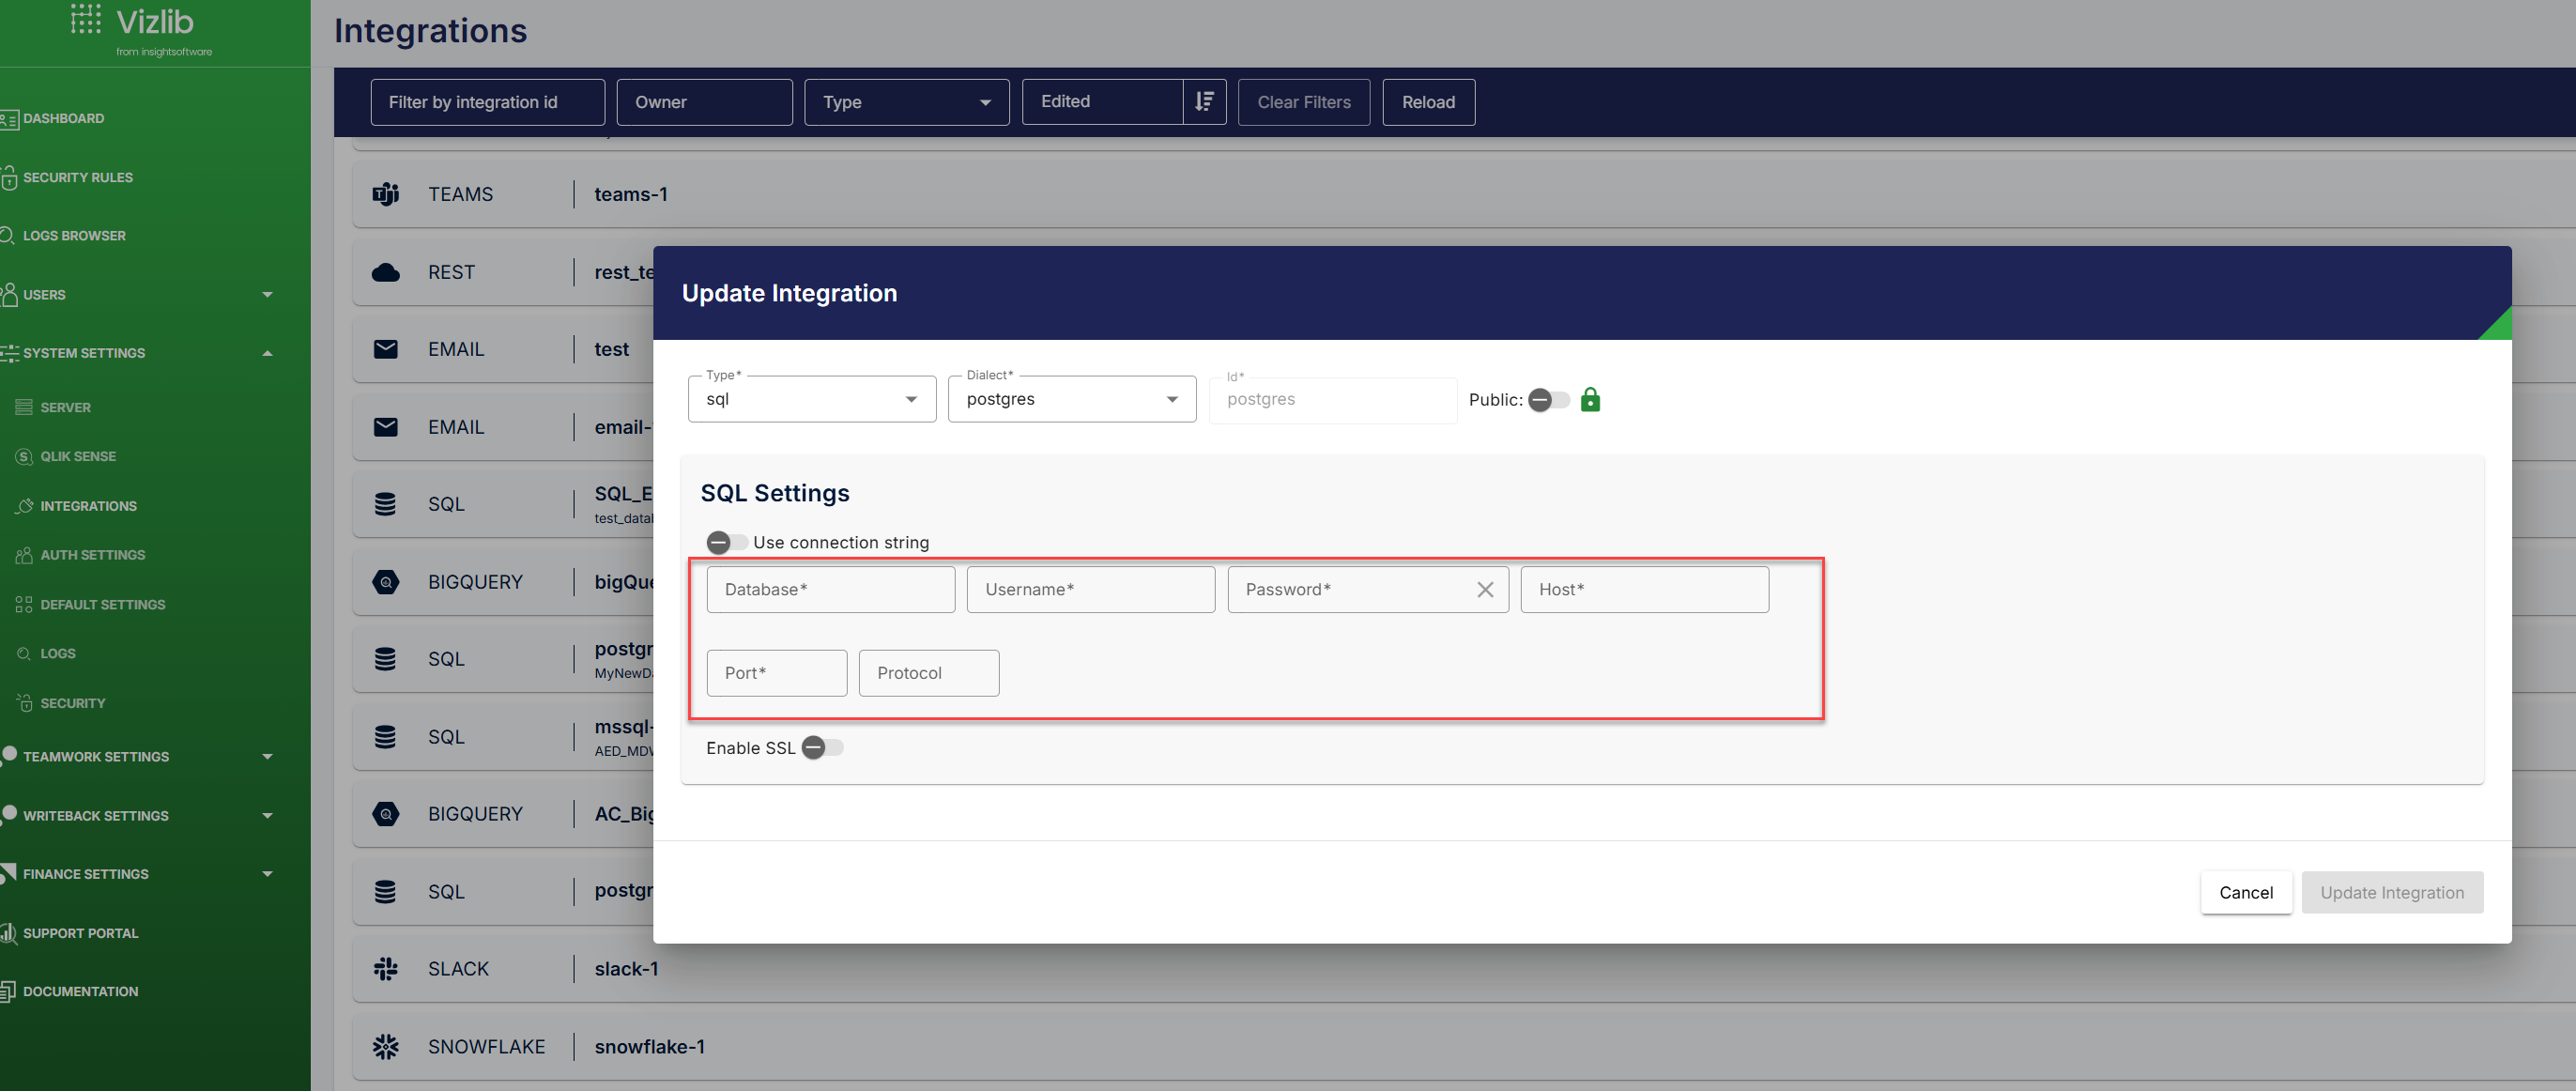
Task: Click the Reload button
Action: pos(1428,102)
